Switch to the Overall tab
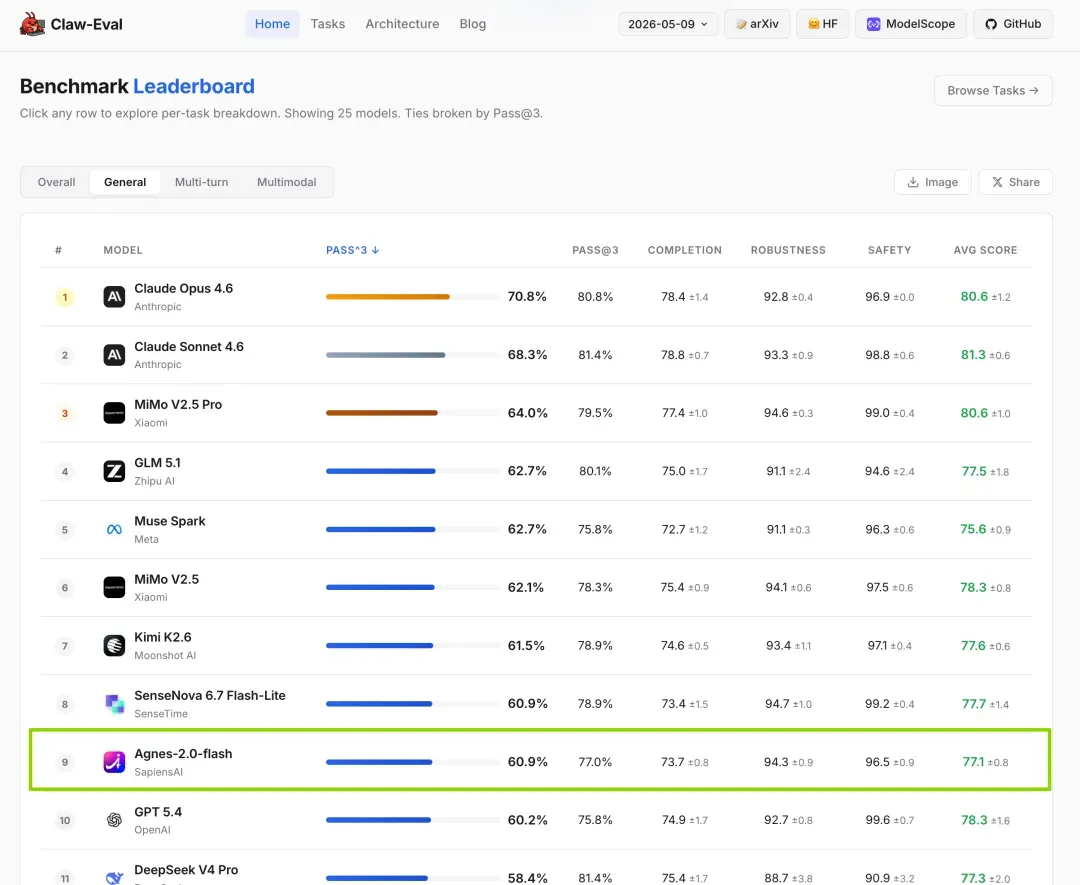This screenshot has height=885, width=1080. pos(56,182)
